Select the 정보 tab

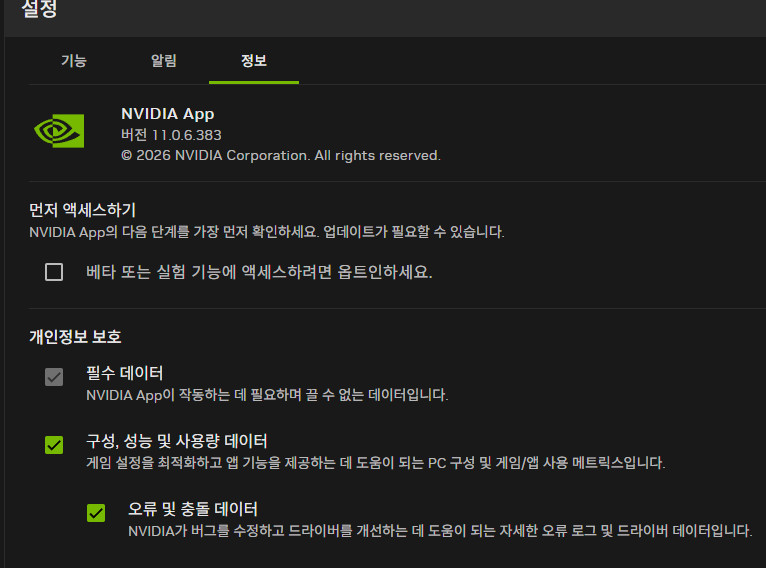[x=254, y=61]
